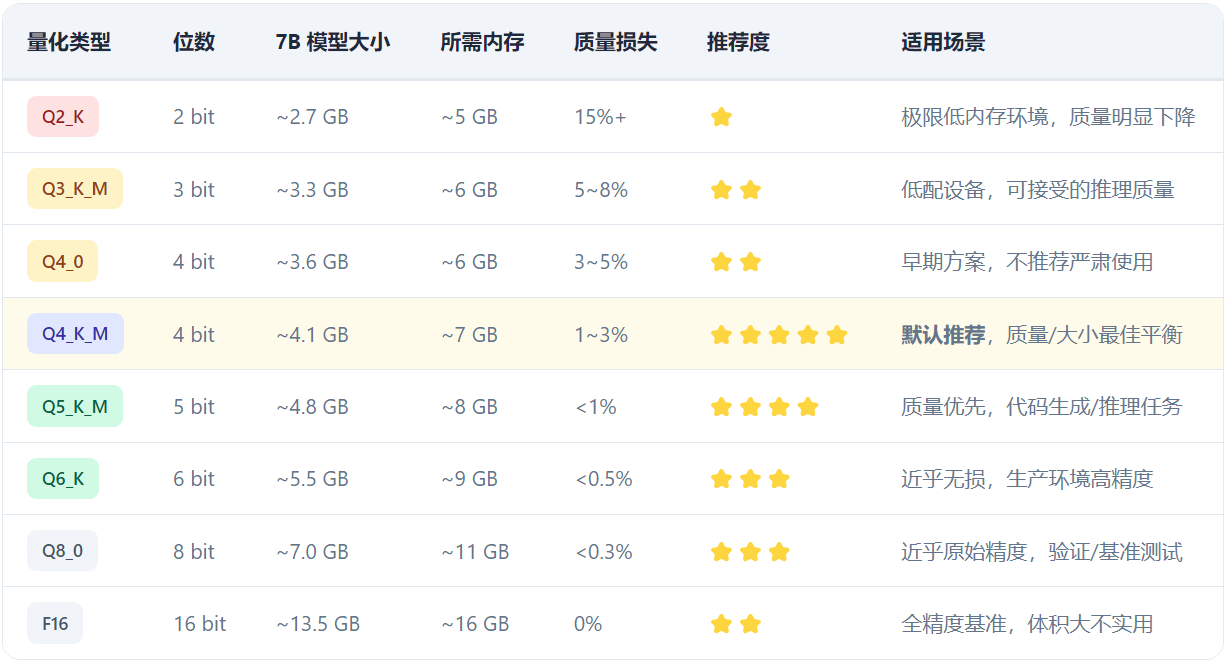Image resolution: width=1228 pixels, height=667 pixels.
Task: Click the first star in the Q8_0 row
Action: point(721,552)
